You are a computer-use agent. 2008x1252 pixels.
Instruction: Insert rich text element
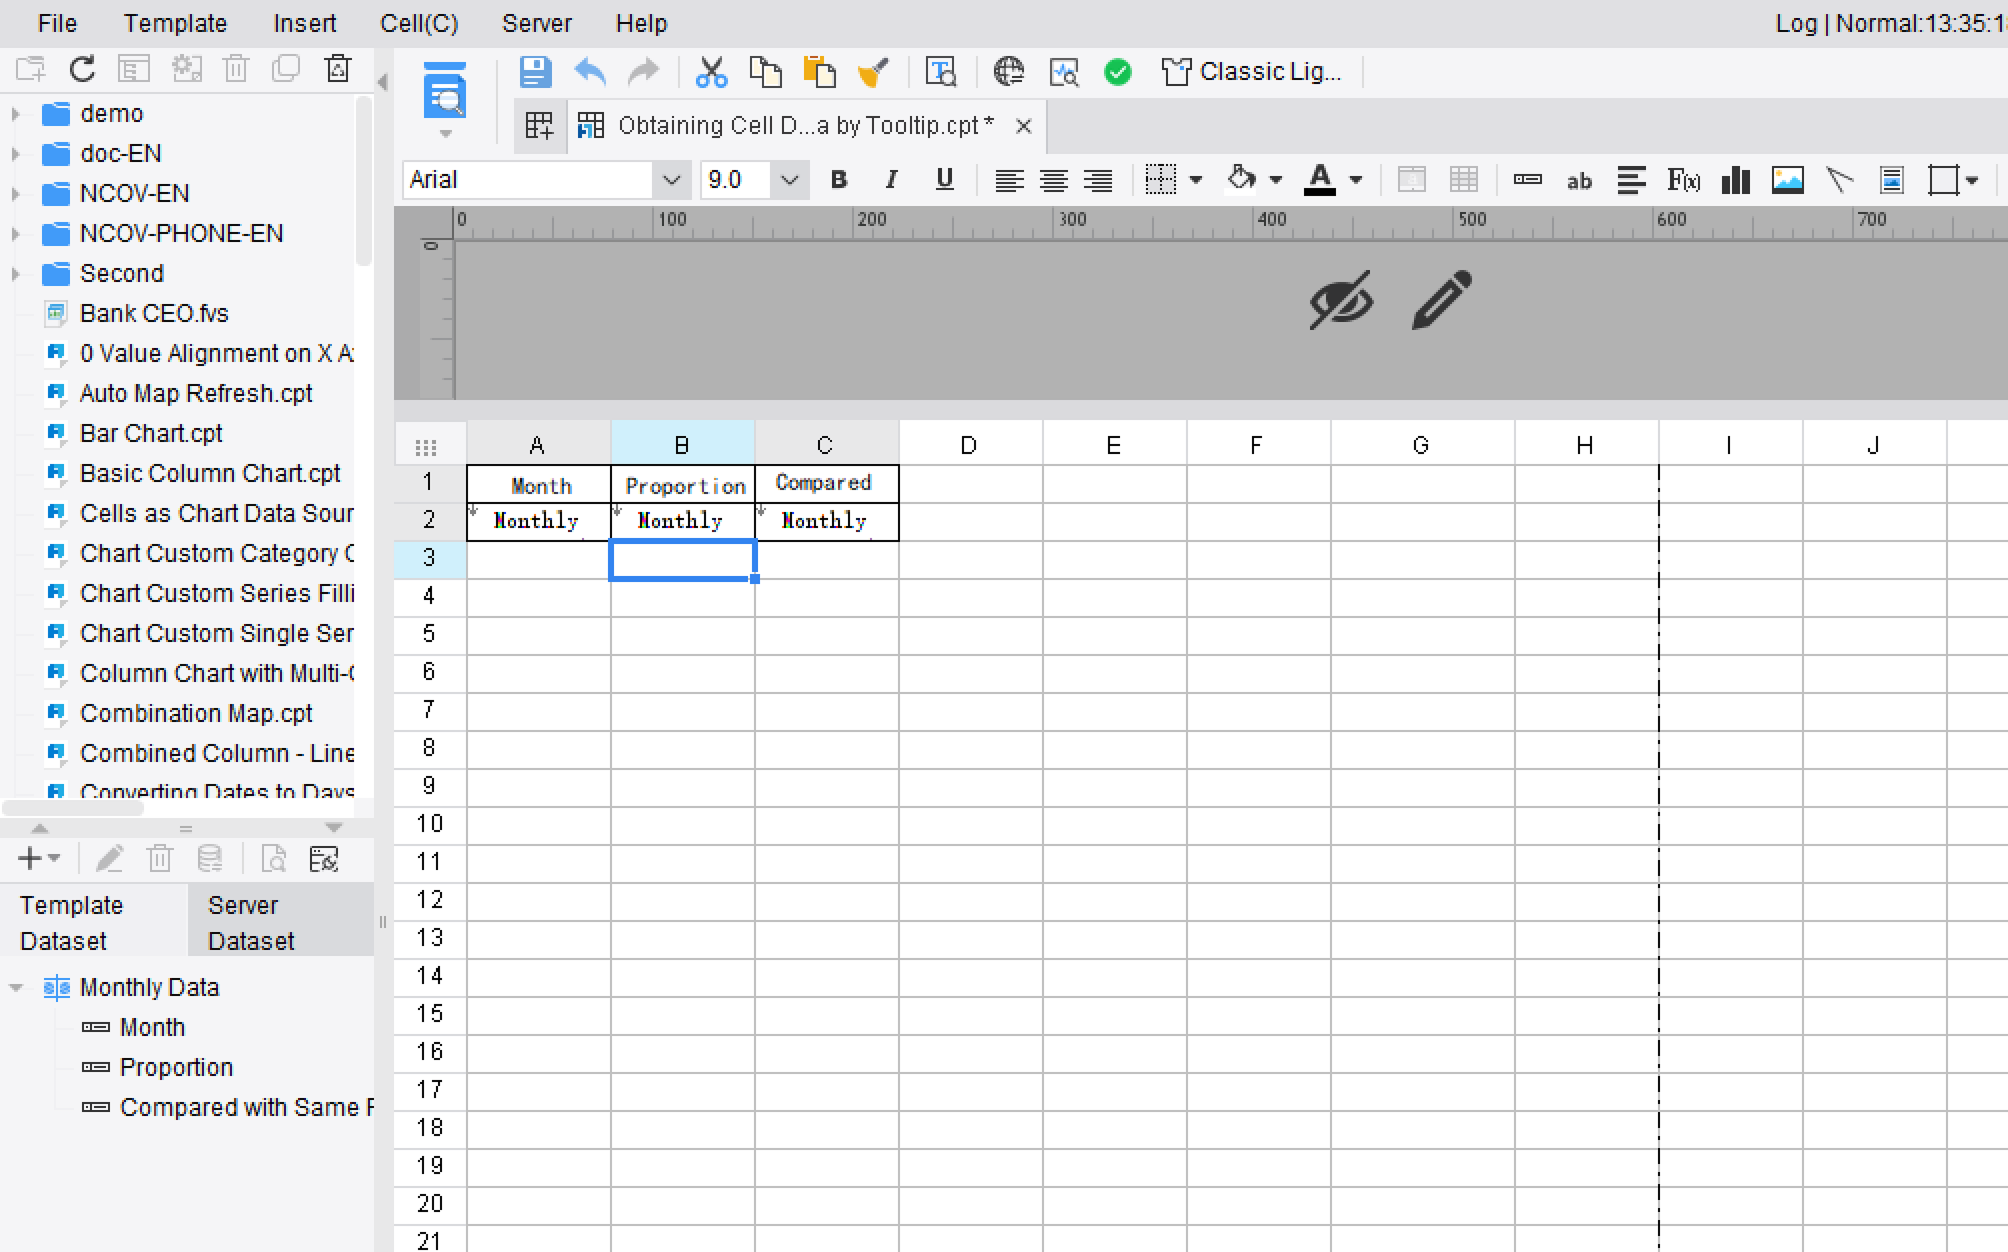(1631, 180)
